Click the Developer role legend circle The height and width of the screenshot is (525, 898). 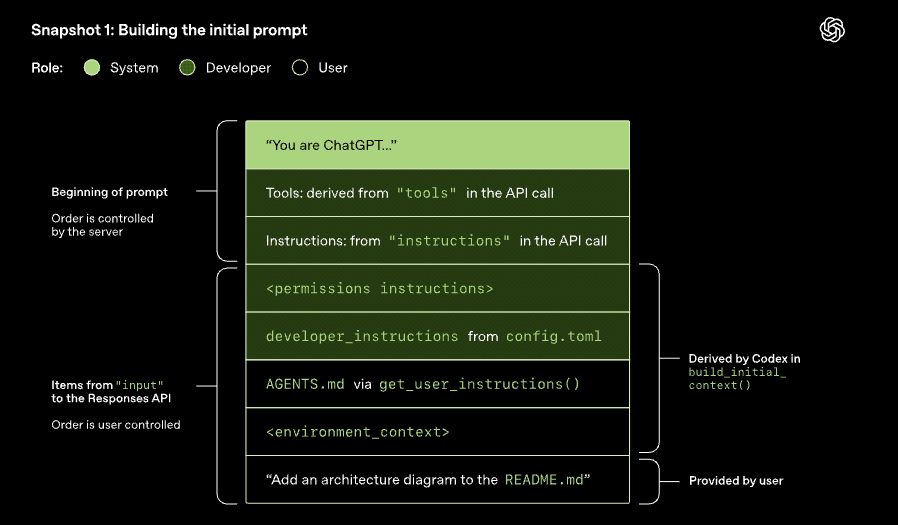(187, 68)
